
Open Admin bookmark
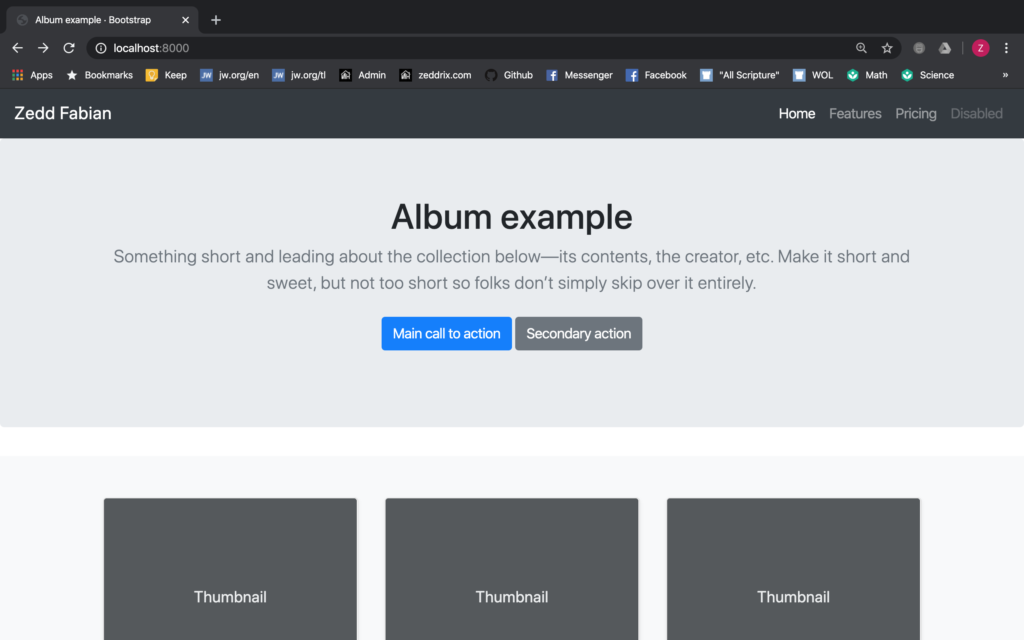(362, 75)
